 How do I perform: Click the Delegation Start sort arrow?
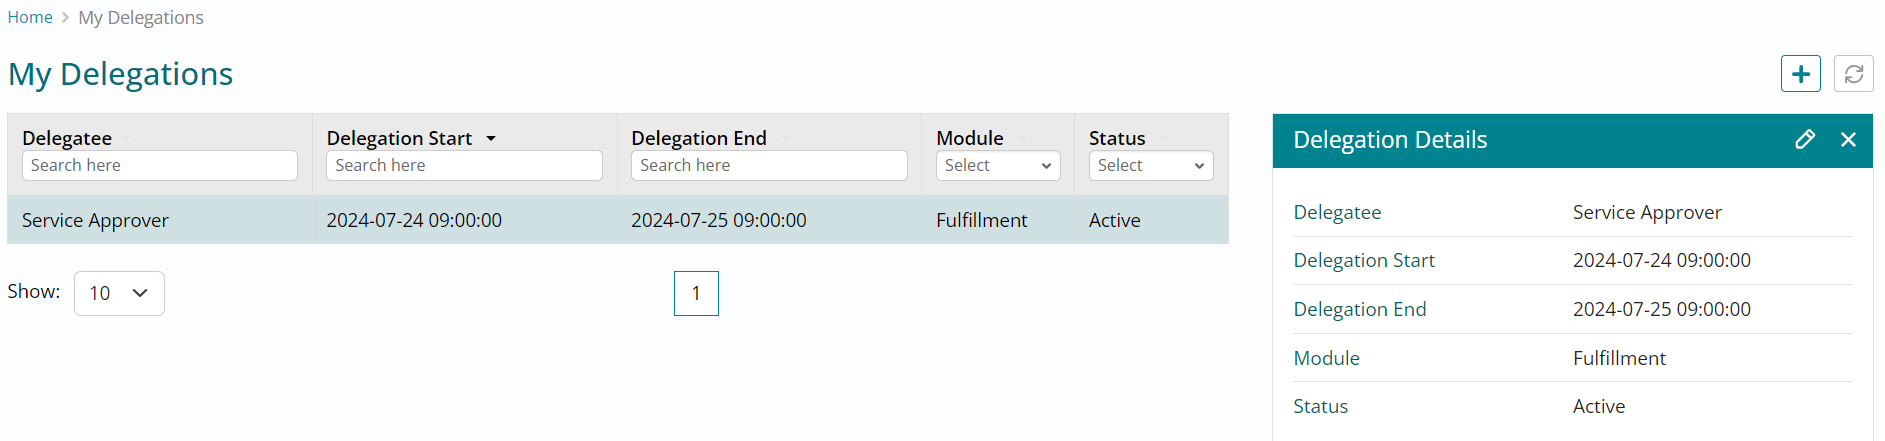[491, 139]
